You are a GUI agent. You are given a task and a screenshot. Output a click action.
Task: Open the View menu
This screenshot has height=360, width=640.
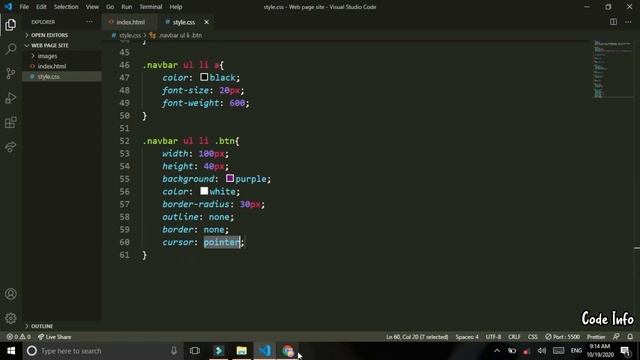click(x=92, y=7)
